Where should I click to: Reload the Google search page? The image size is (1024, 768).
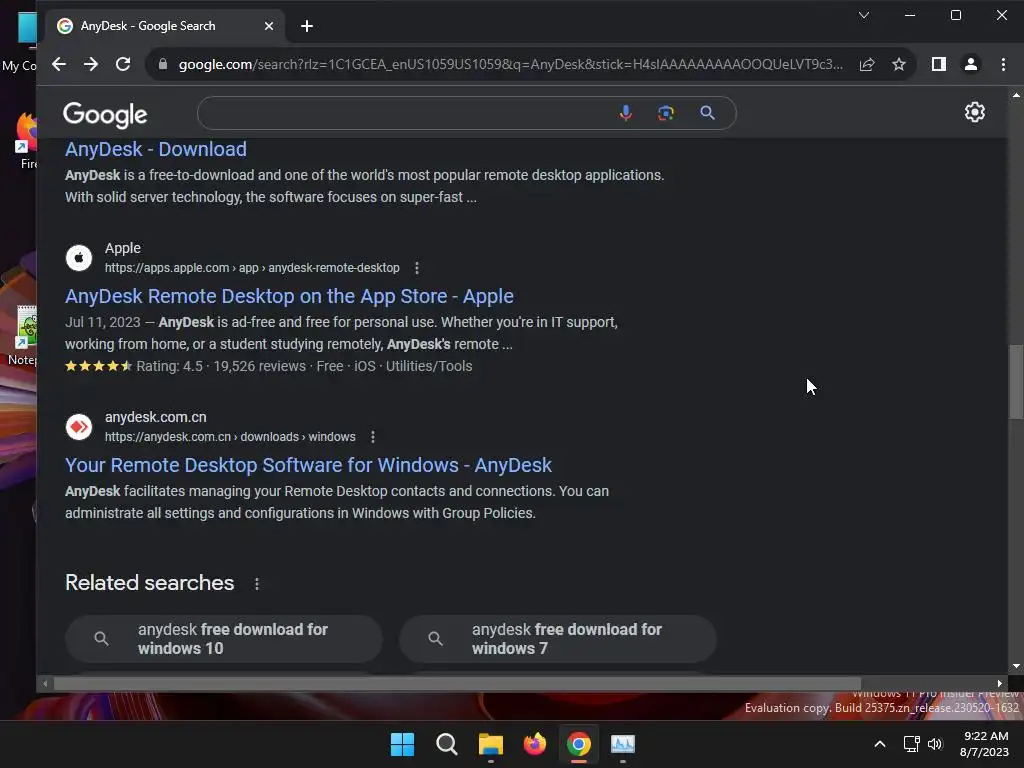pyautogui.click(x=123, y=64)
